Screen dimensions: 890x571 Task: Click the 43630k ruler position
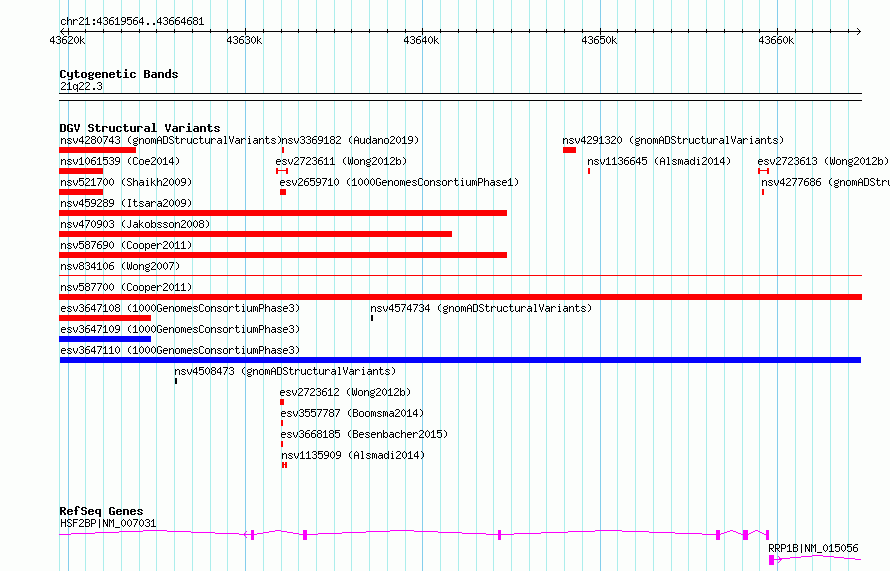pos(245,40)
